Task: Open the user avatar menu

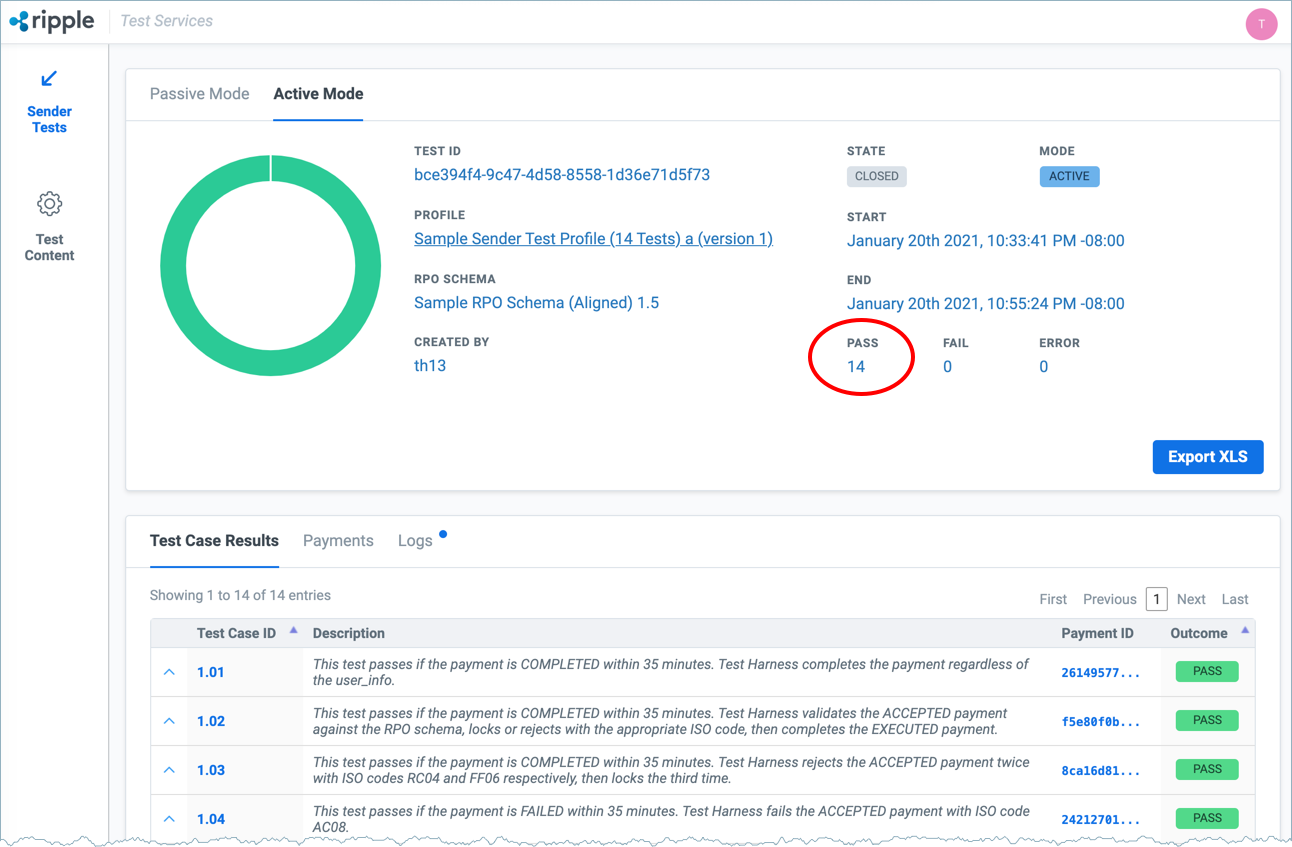Action: point(1261,24)
